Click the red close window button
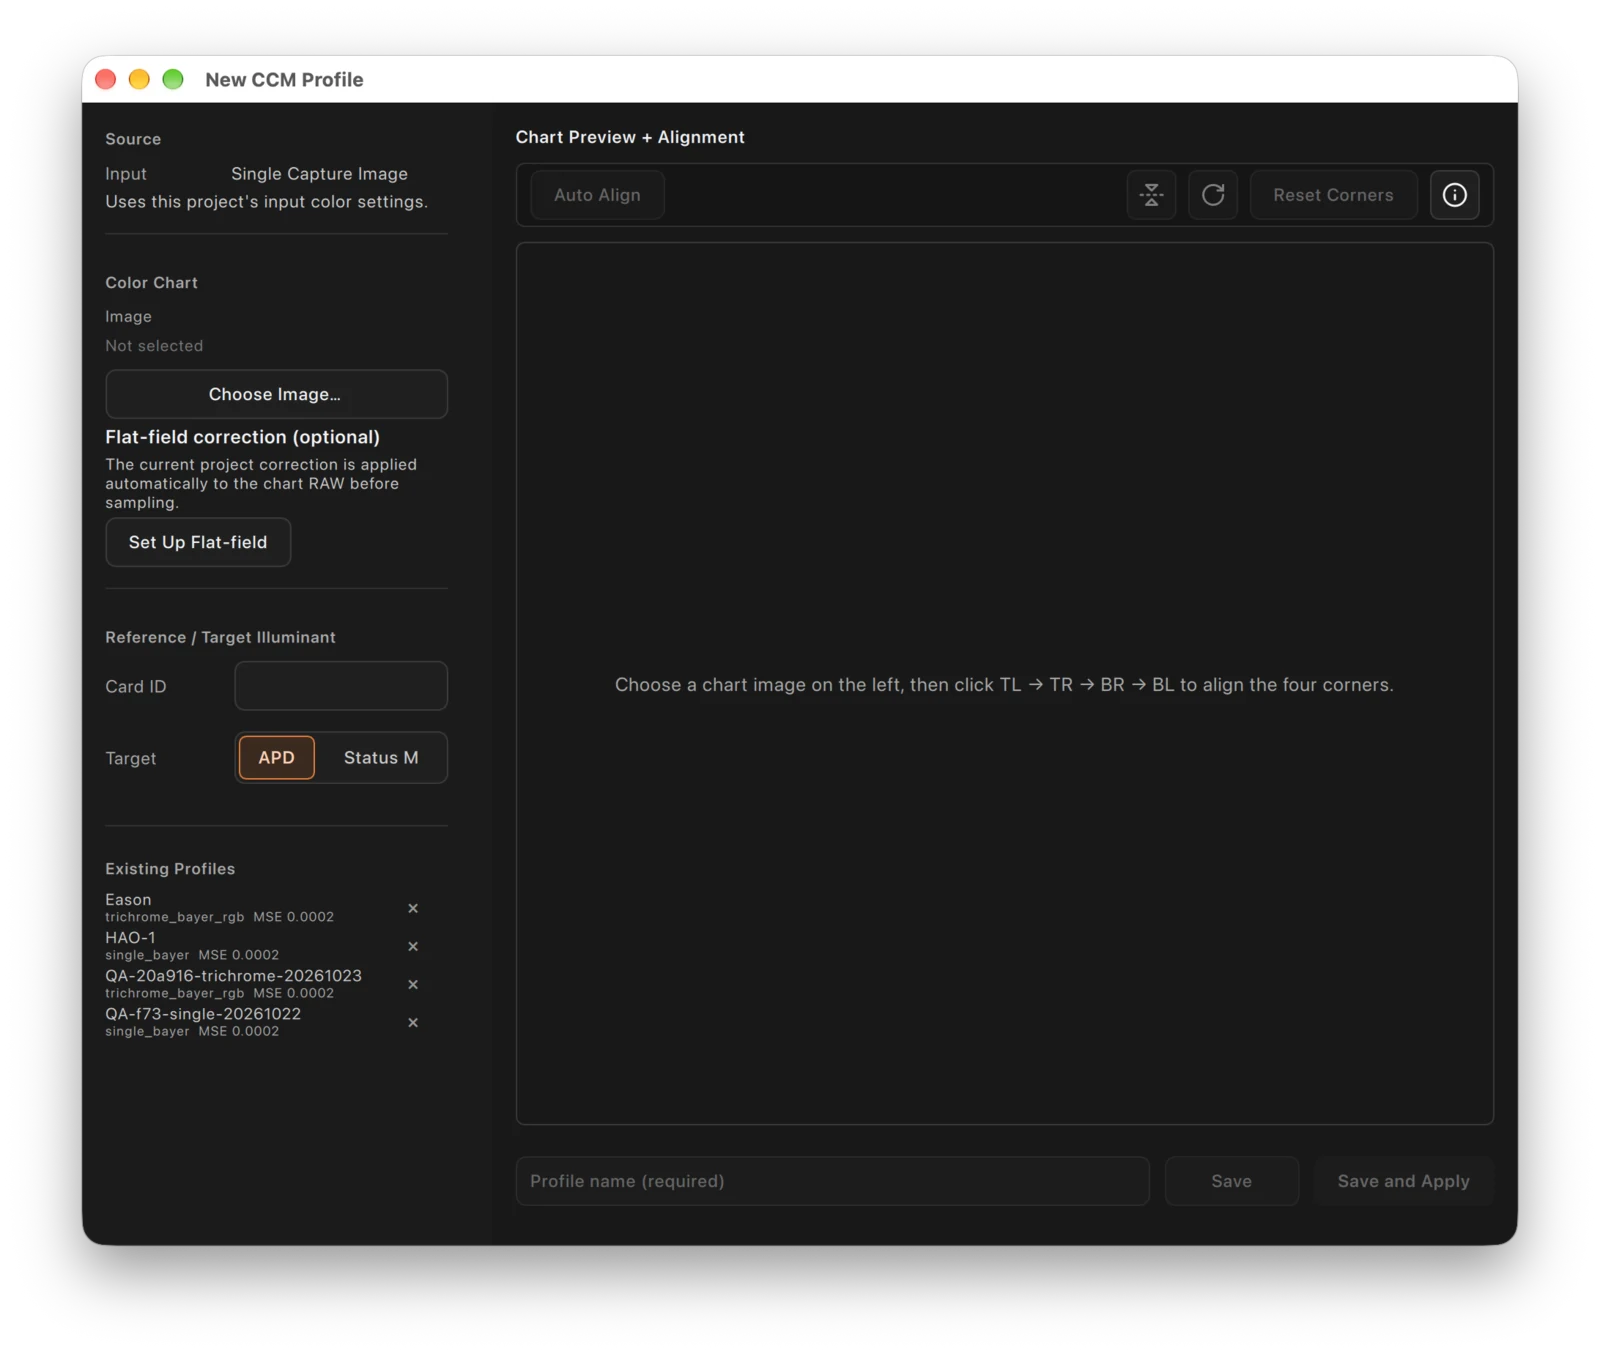 pos(105,79)
